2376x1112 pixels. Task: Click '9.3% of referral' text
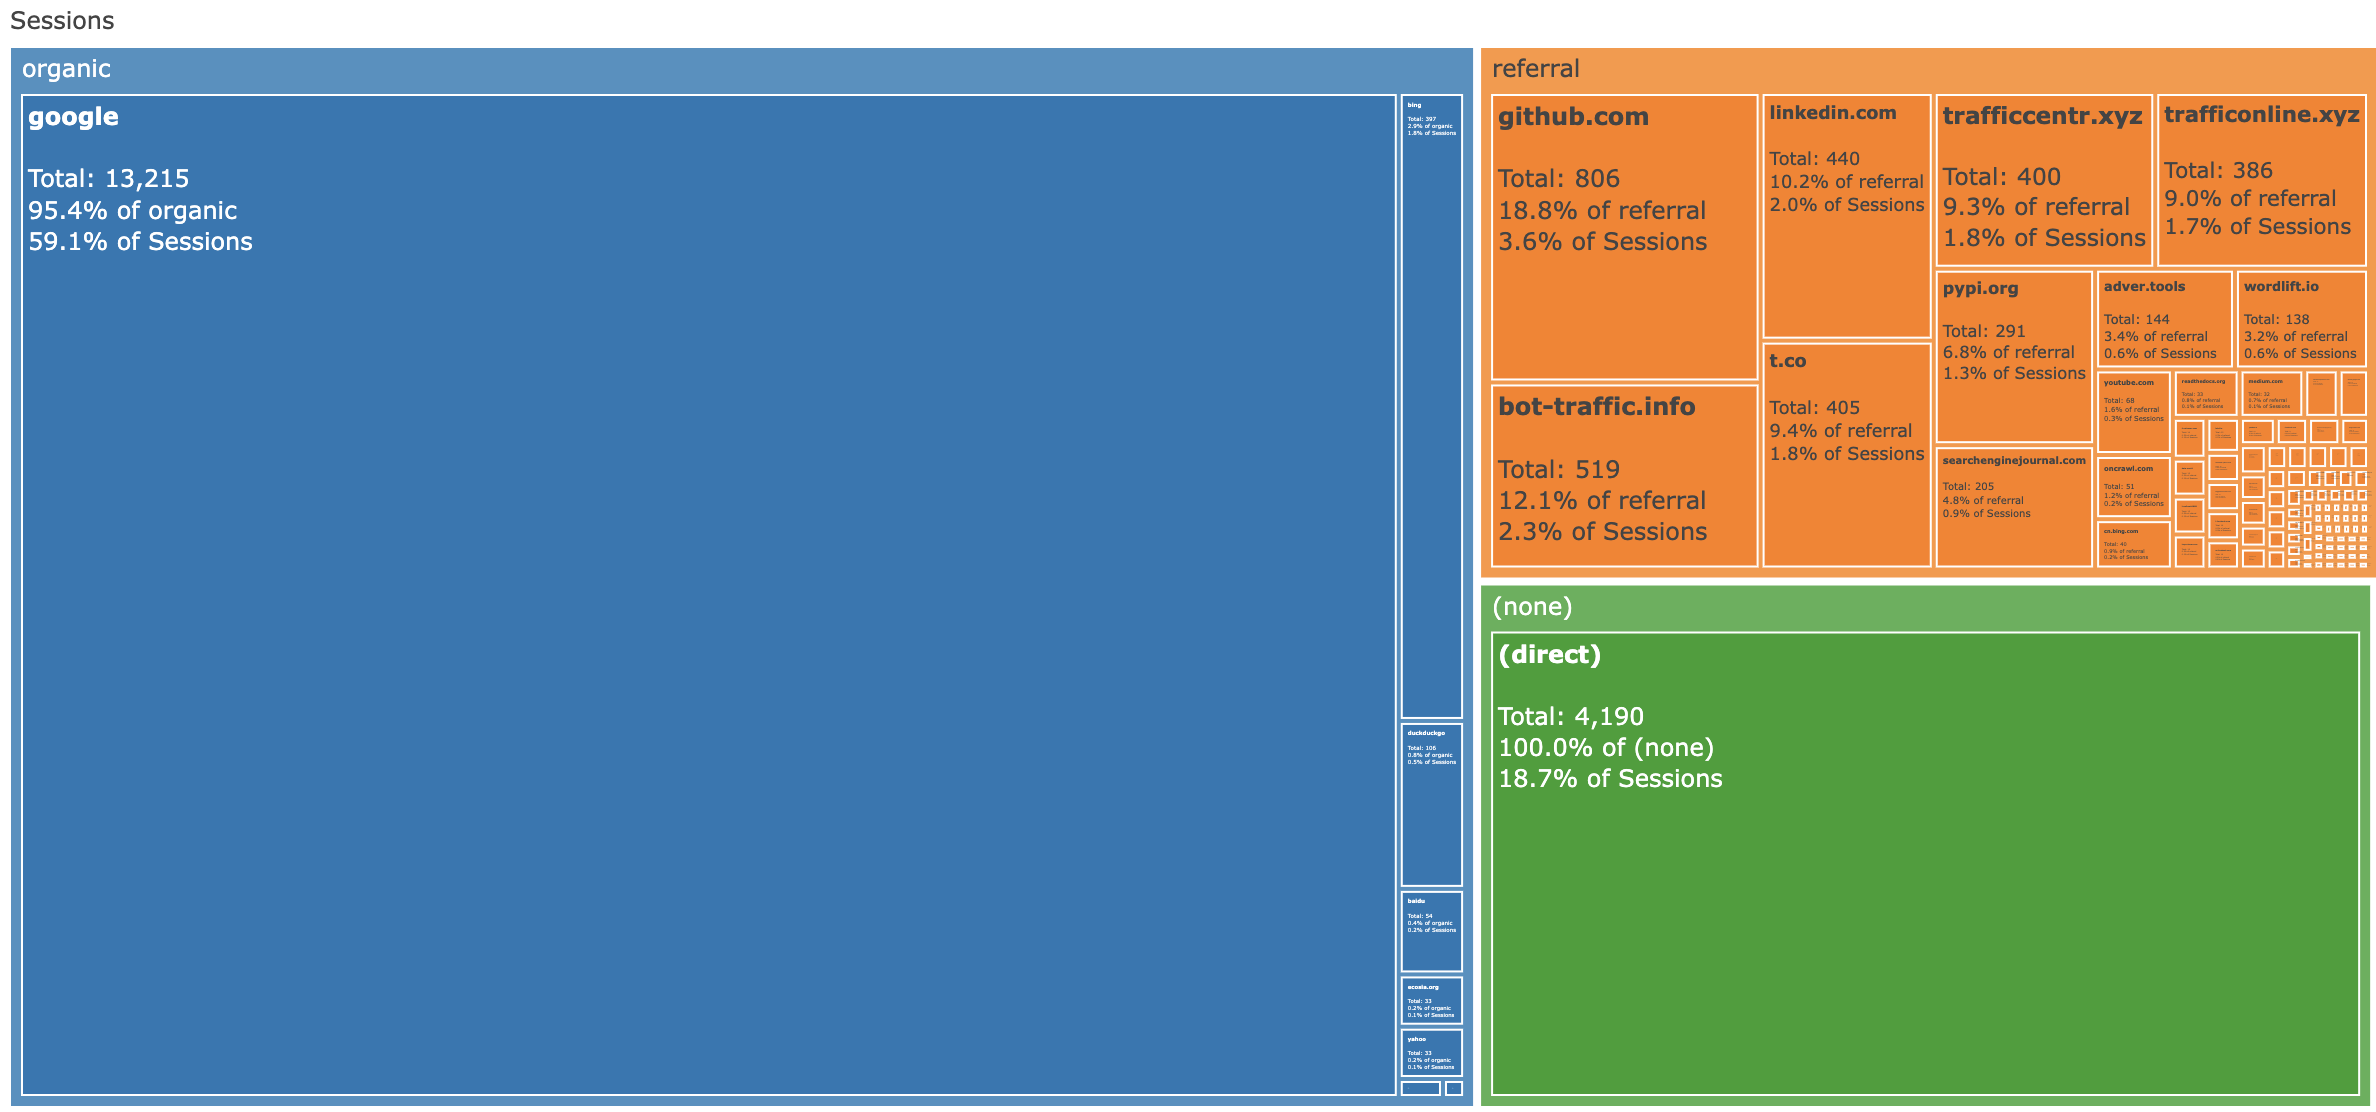click(x=2036, y=207)
